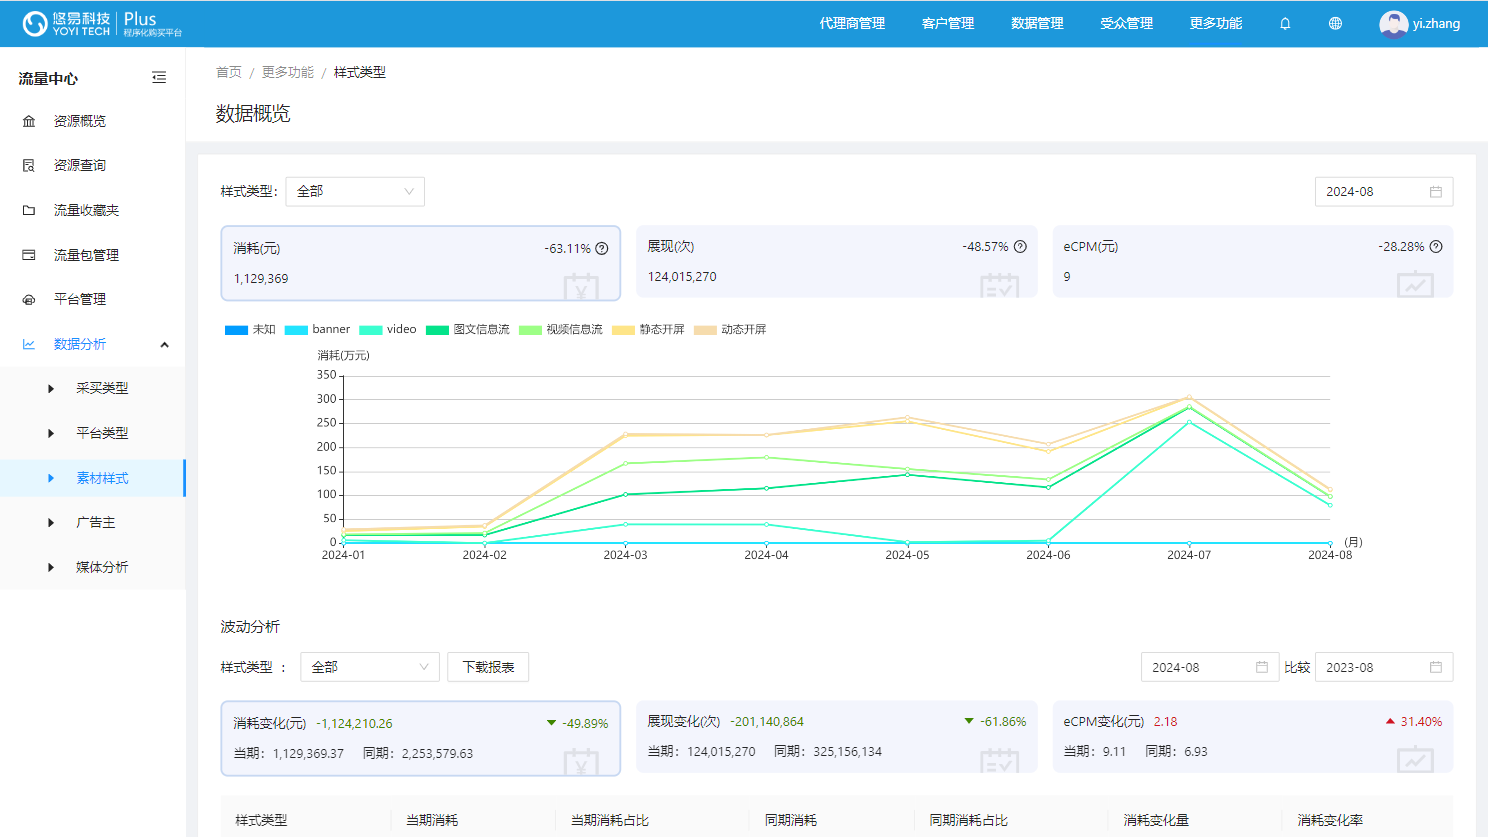
Task: Click the 资源概览 bank icon
Action: [29, 121]
